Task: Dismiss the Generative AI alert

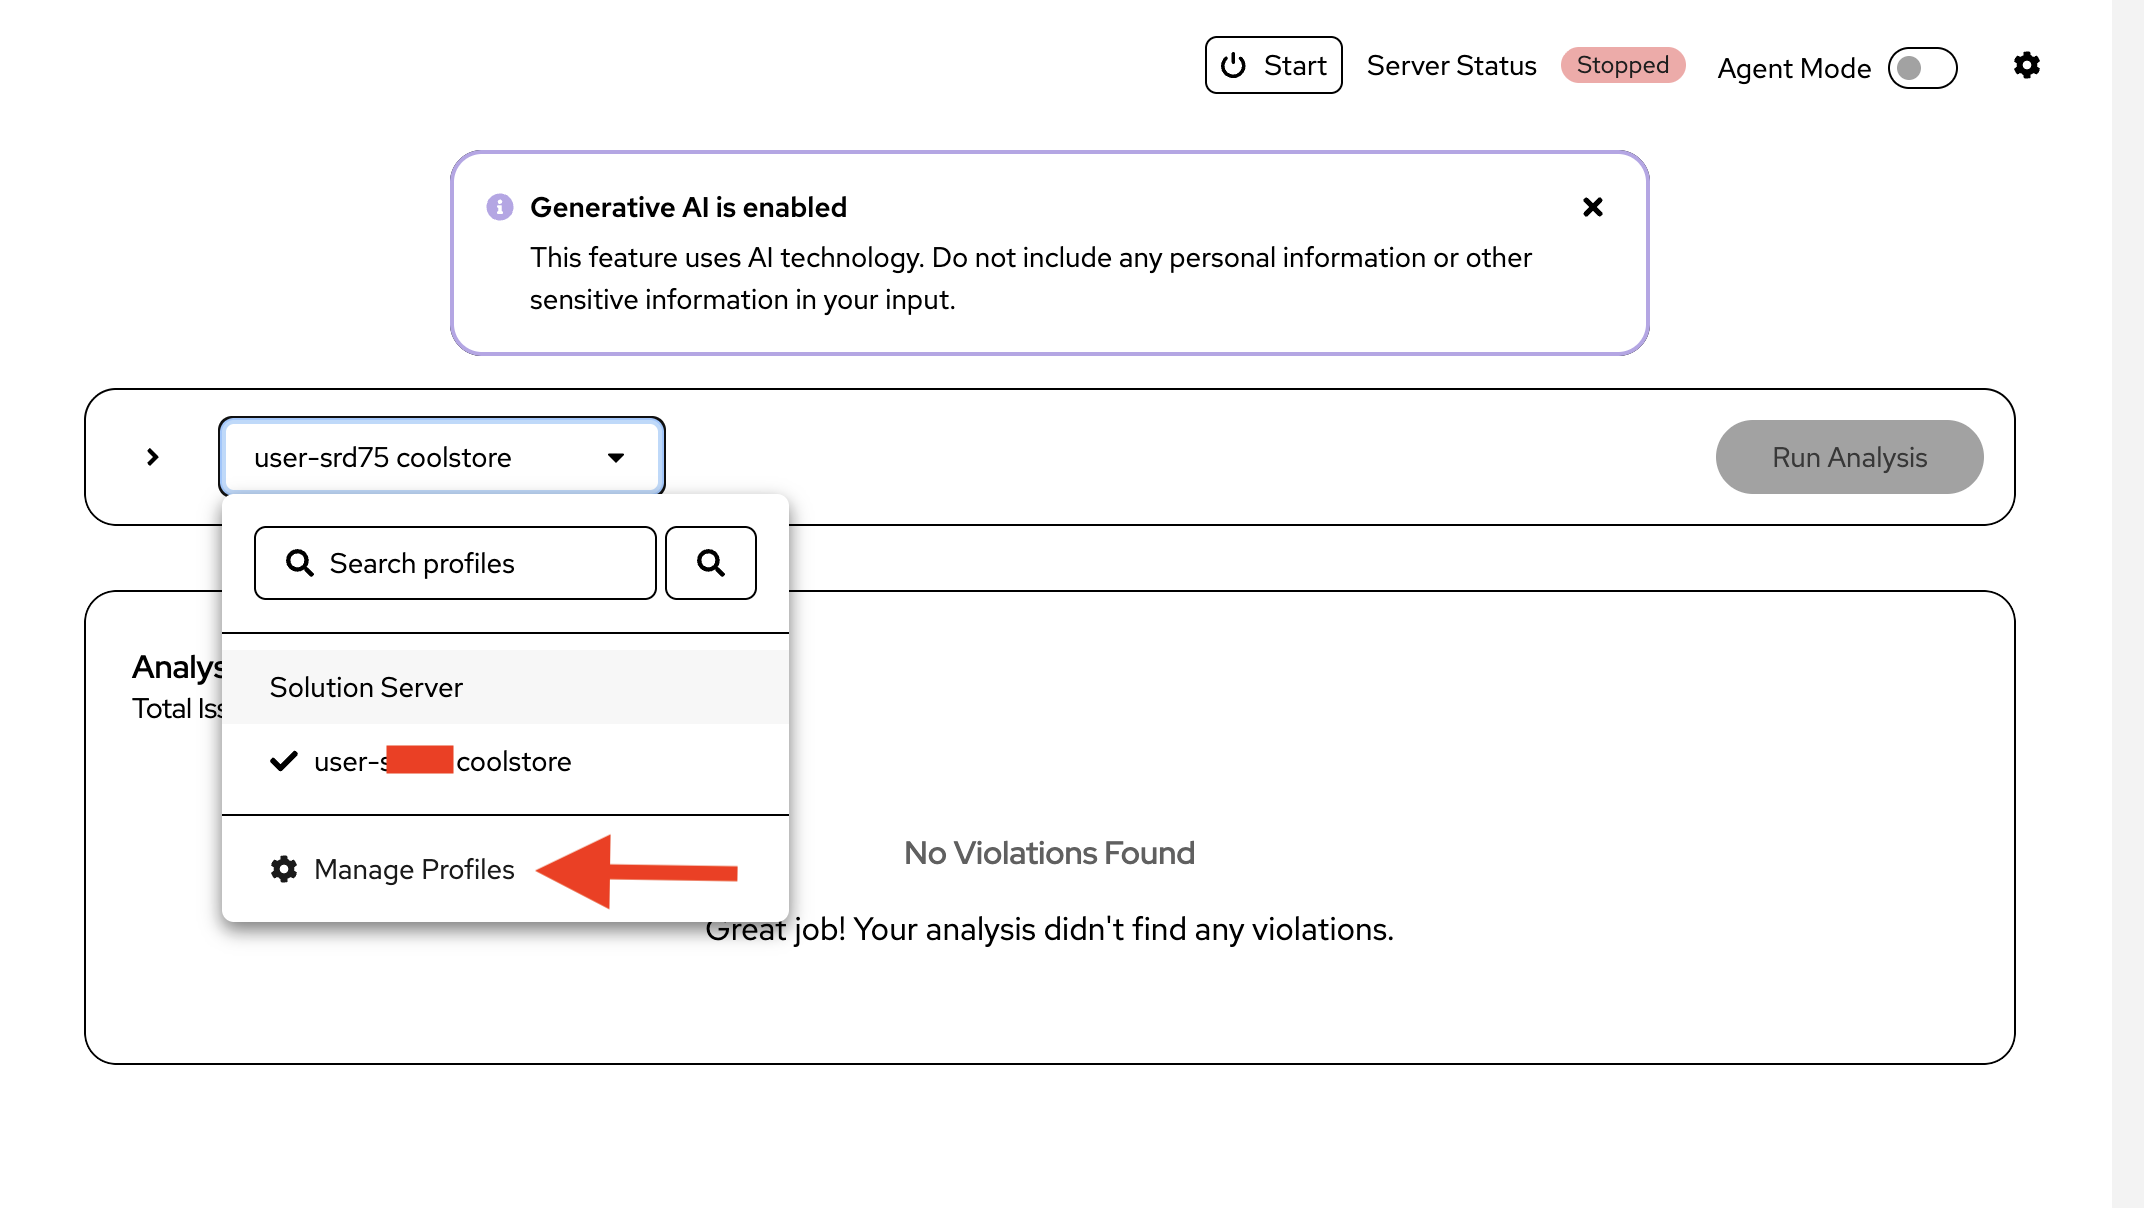Action: click(x=1593, y=207)
